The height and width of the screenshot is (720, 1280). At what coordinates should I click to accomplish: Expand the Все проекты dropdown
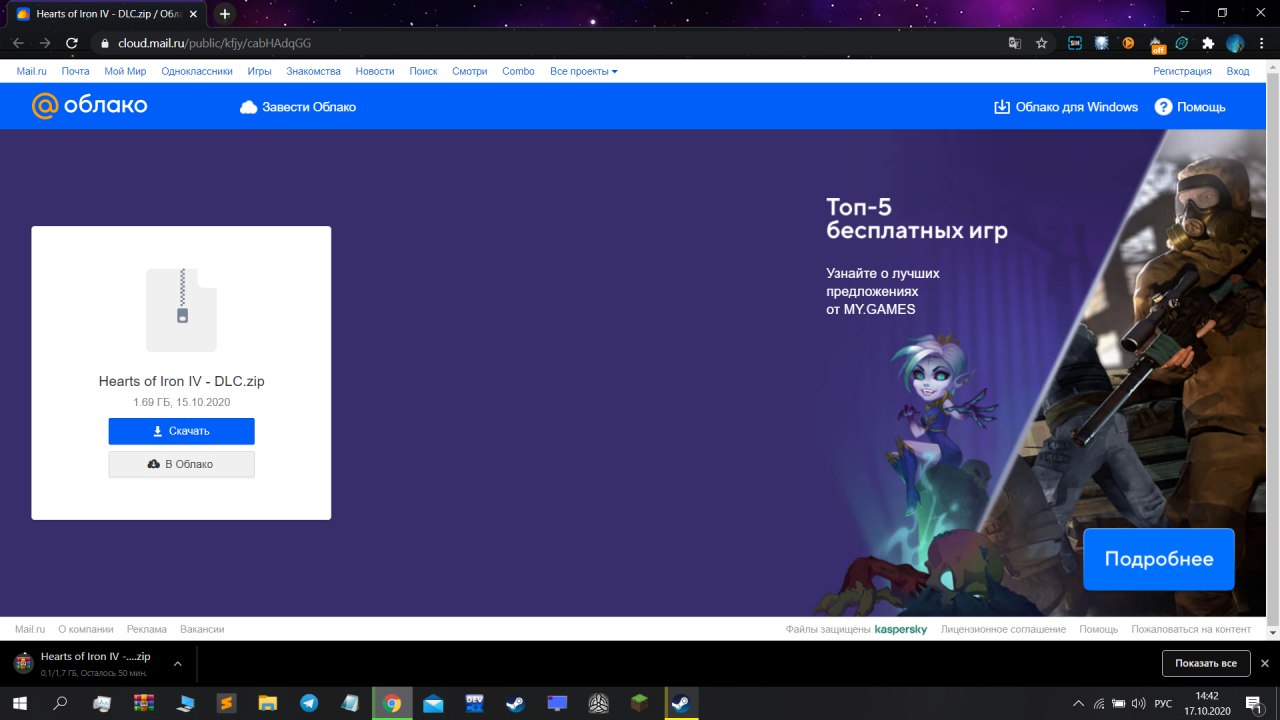pyautogui.click(x=584, y=71)
